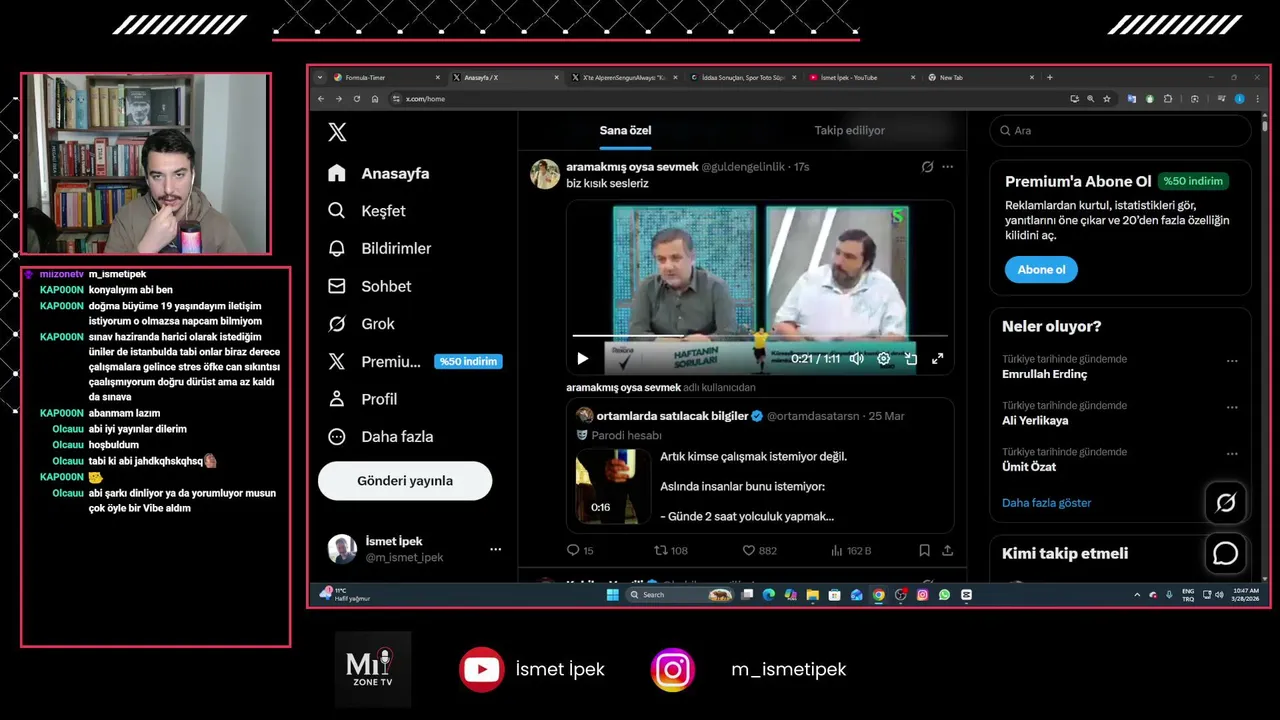Open three-dot menu on the guldengelinlik post
This screenshot has width=1280, height=720.
click(947, 167)
